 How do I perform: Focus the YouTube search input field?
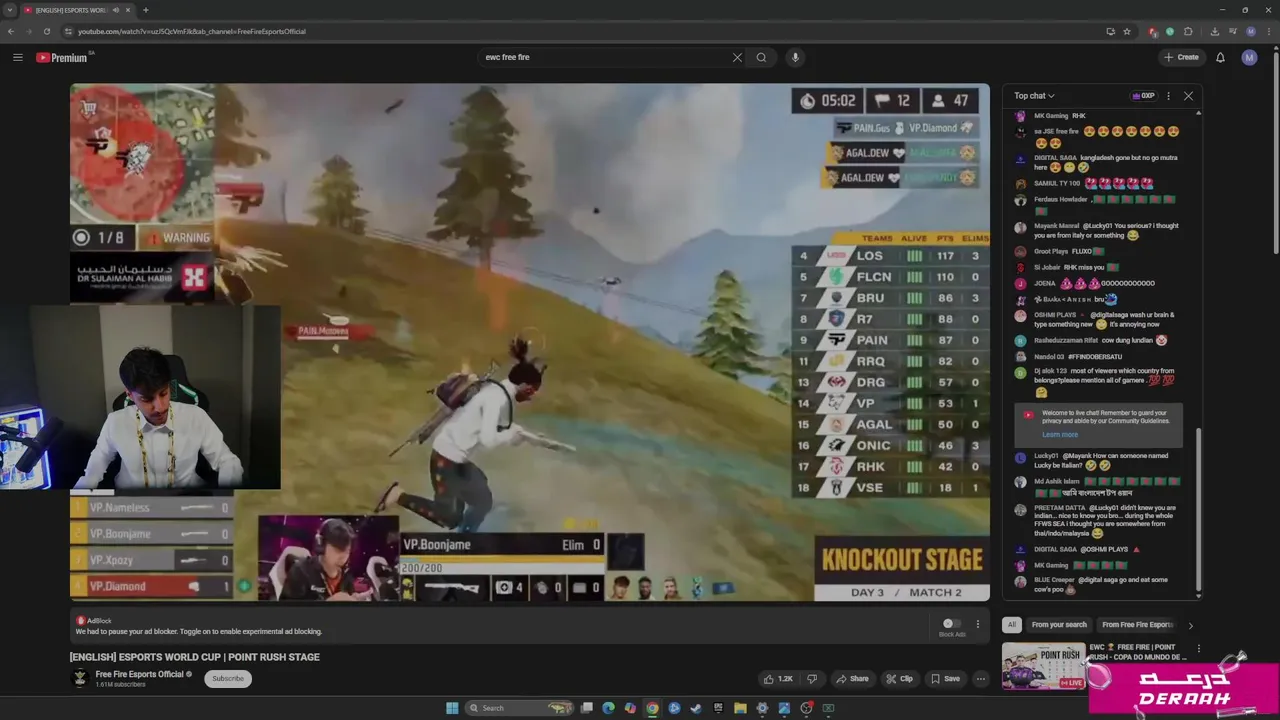(605, 57)
